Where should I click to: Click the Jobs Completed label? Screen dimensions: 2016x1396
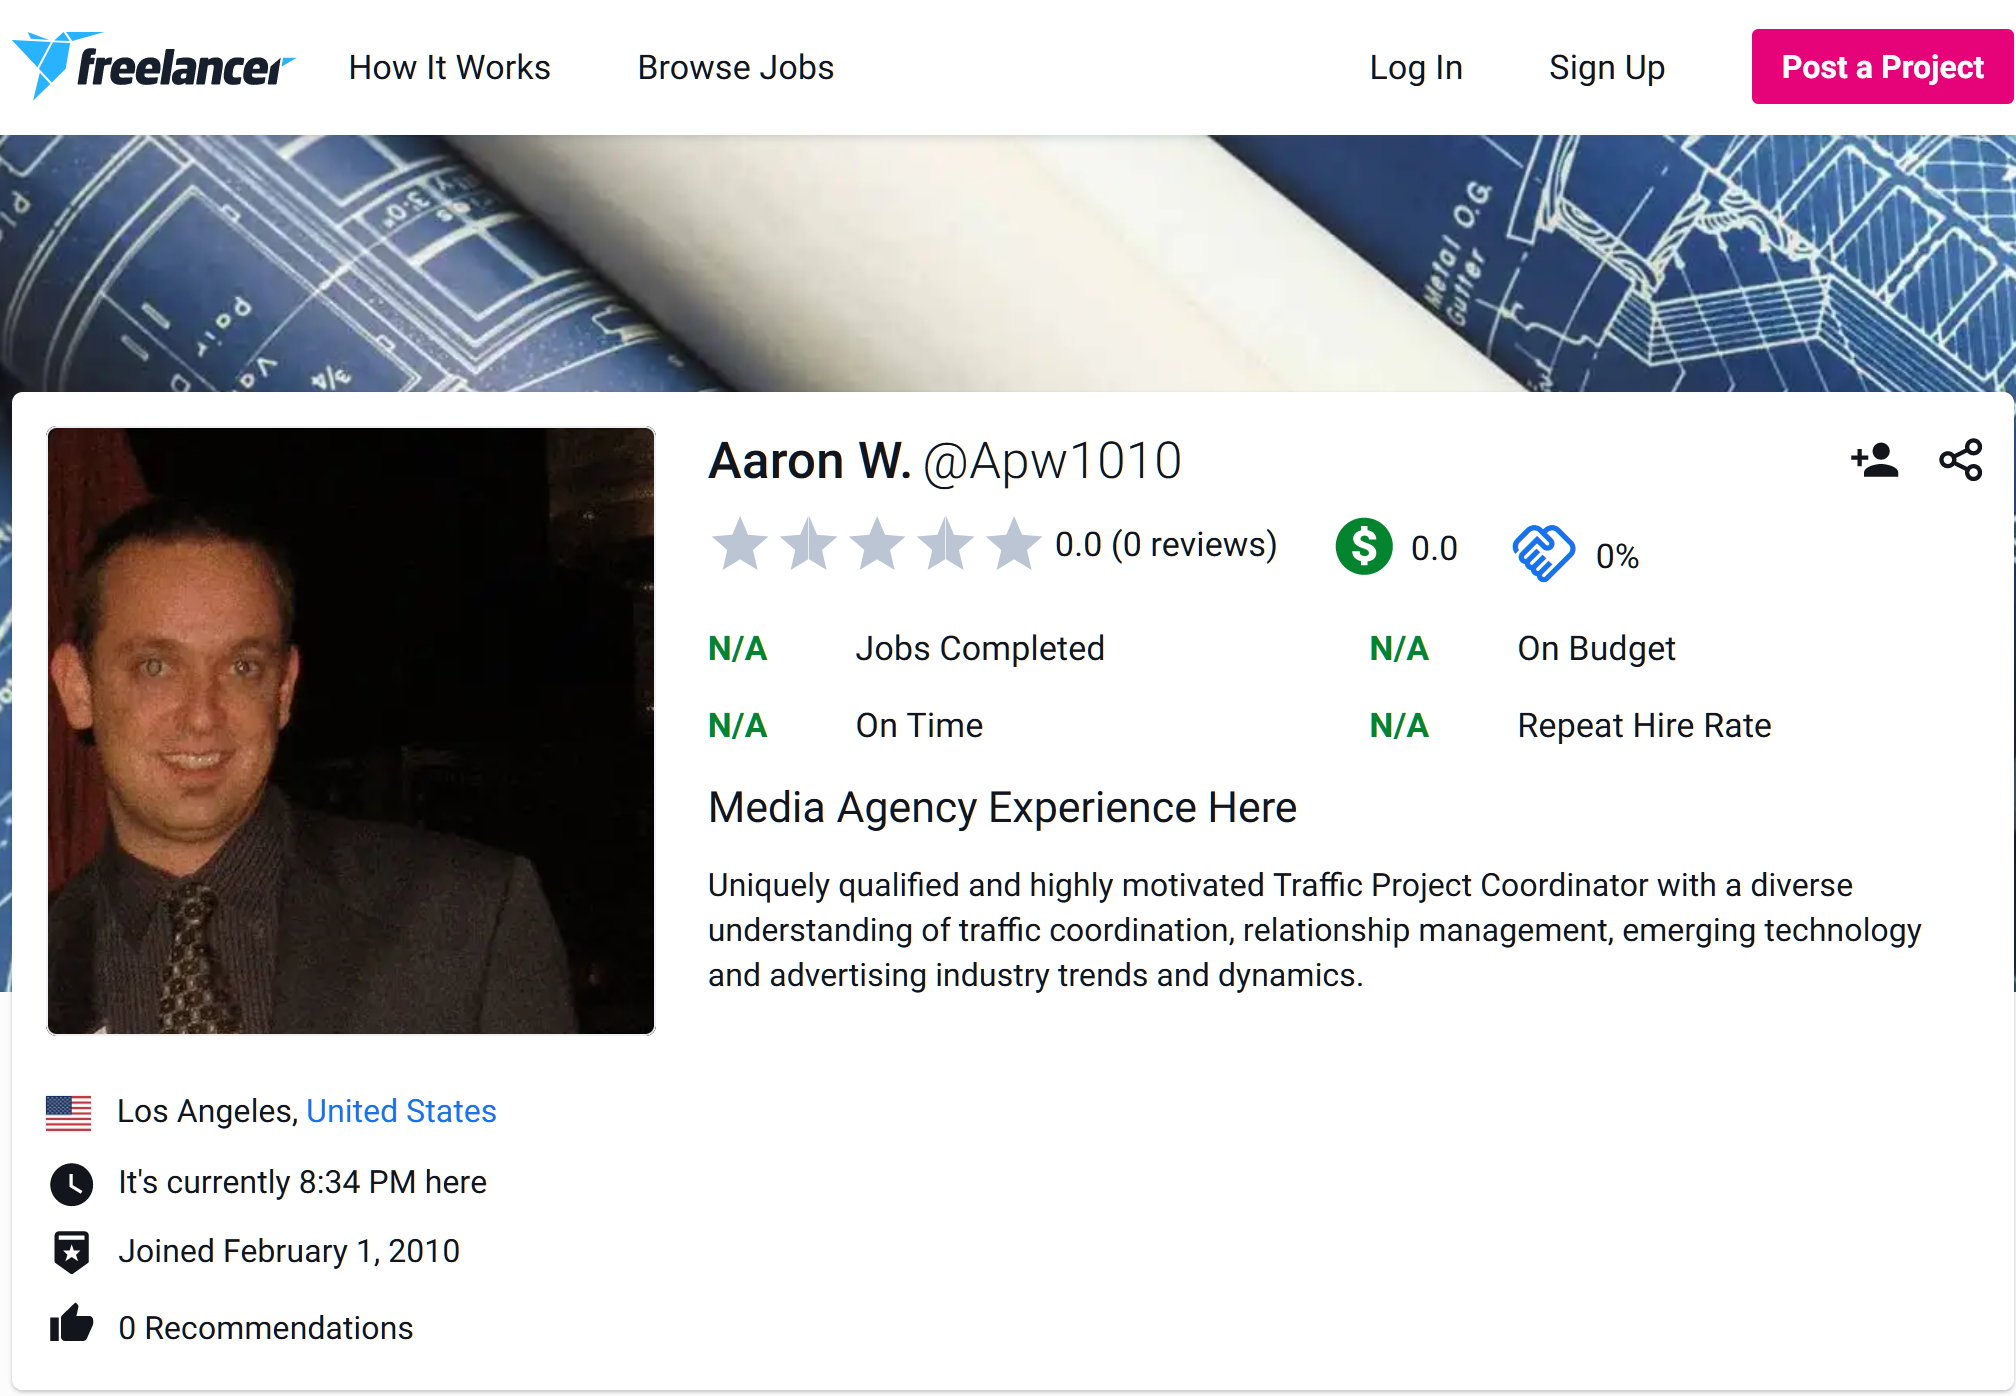[x=980, y=648]
